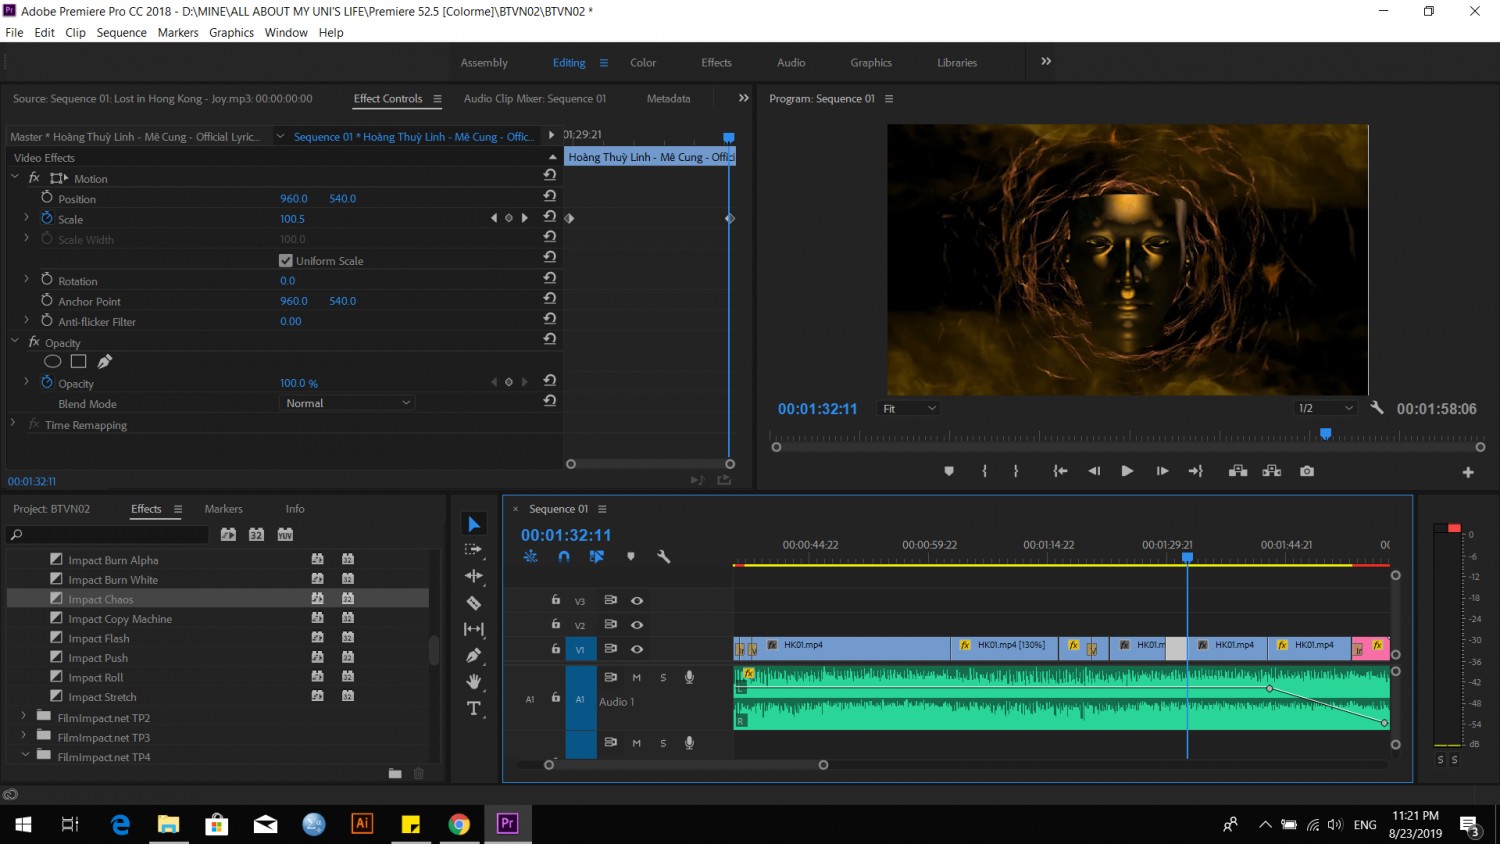Select the Ripple Edit tool
Screen dimensions: 1500x844
coord(474,576)
